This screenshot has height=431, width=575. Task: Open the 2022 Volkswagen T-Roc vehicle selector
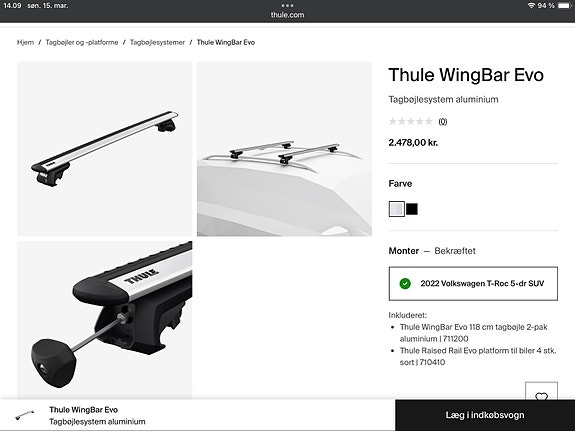(x=473, y=284)
